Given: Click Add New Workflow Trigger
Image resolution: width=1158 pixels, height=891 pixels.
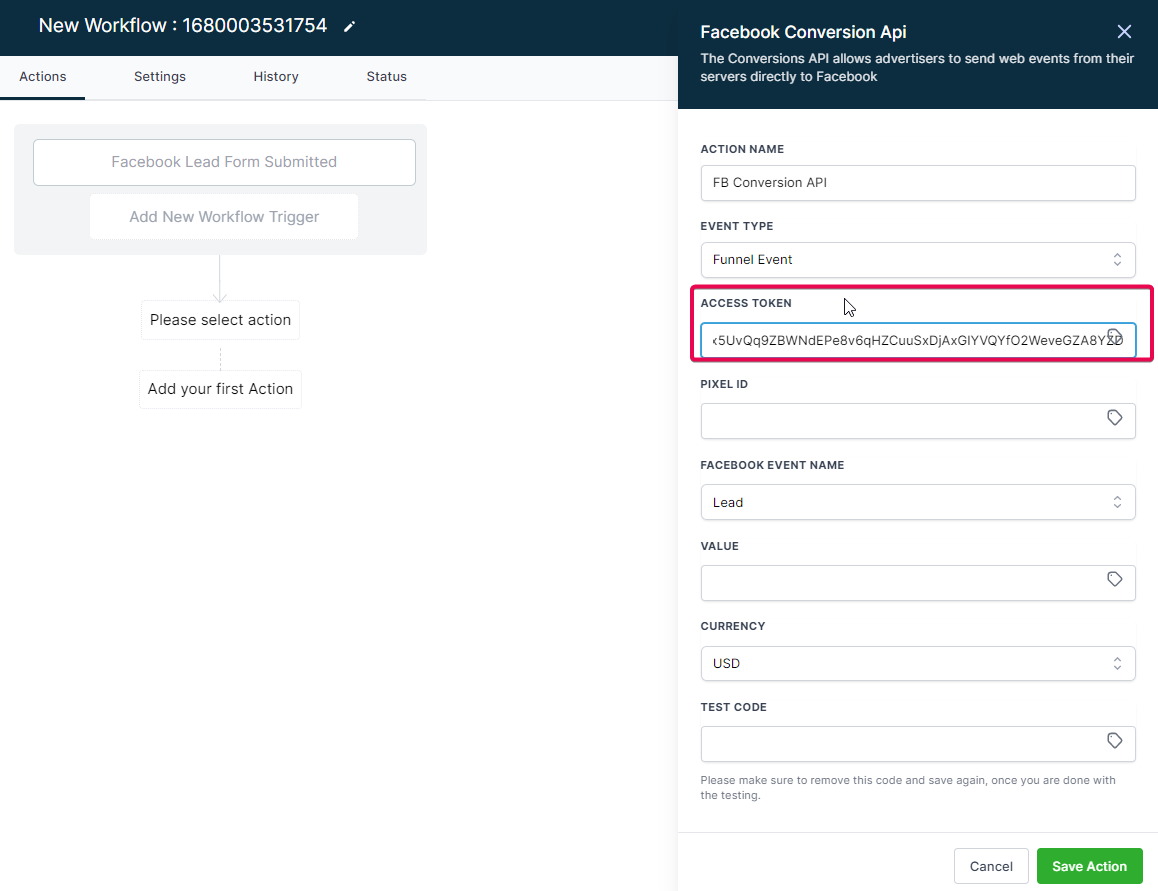Looking at the screenshot, I should 224,217.
